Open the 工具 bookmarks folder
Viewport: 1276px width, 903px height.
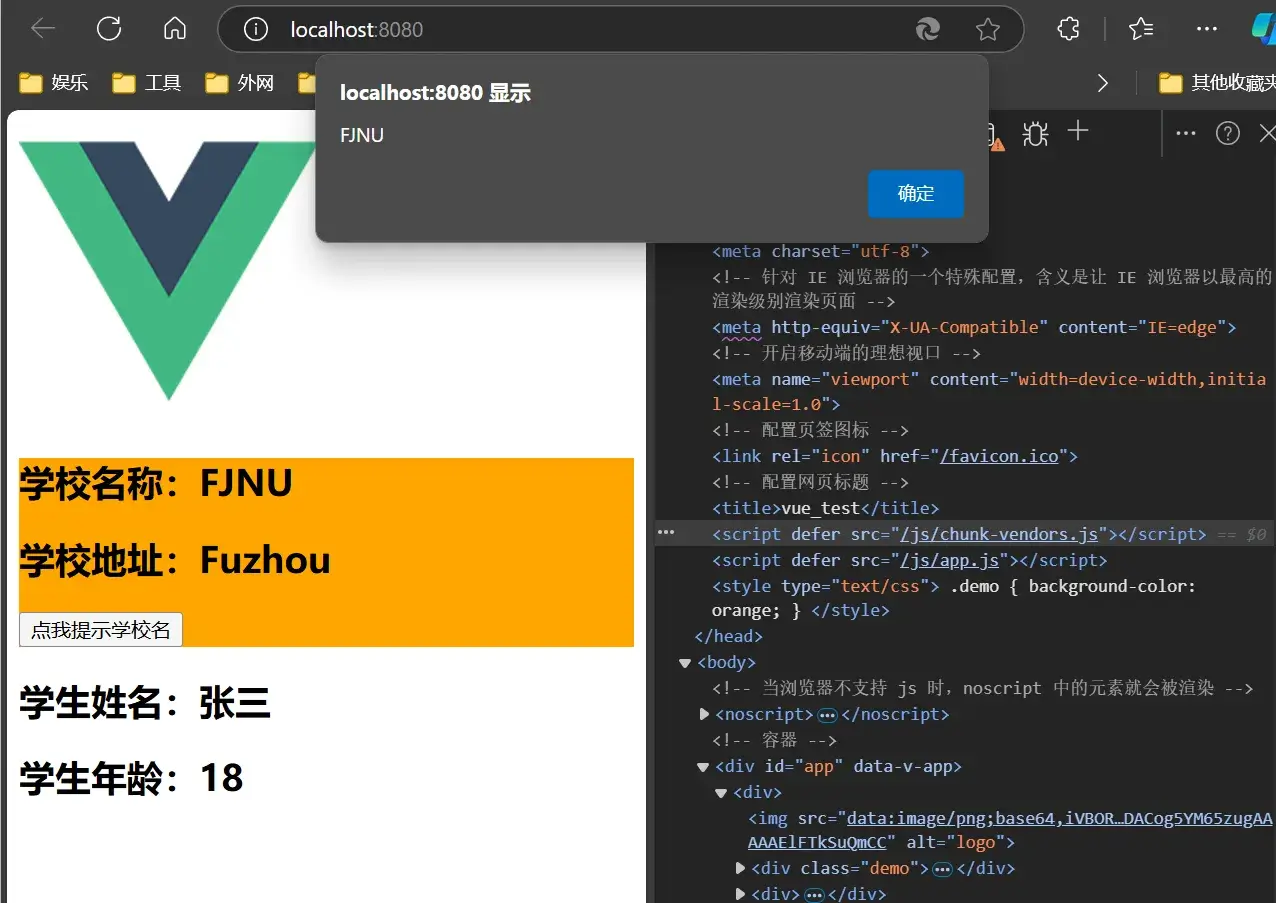tap(147, 82)
